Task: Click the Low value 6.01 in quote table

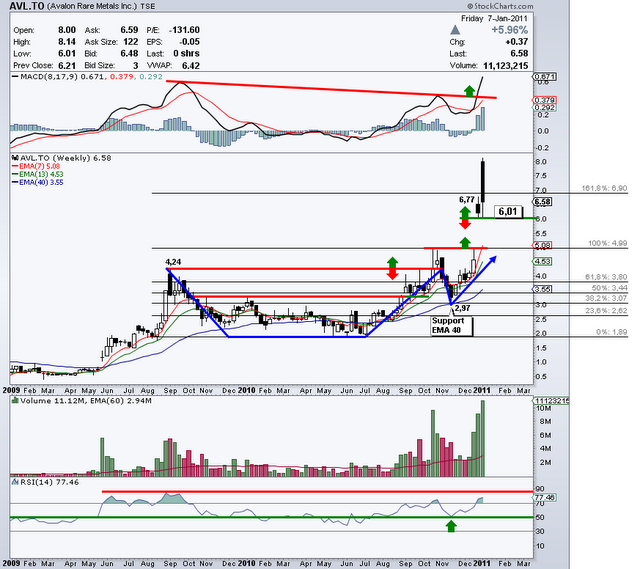Action: 67,53
